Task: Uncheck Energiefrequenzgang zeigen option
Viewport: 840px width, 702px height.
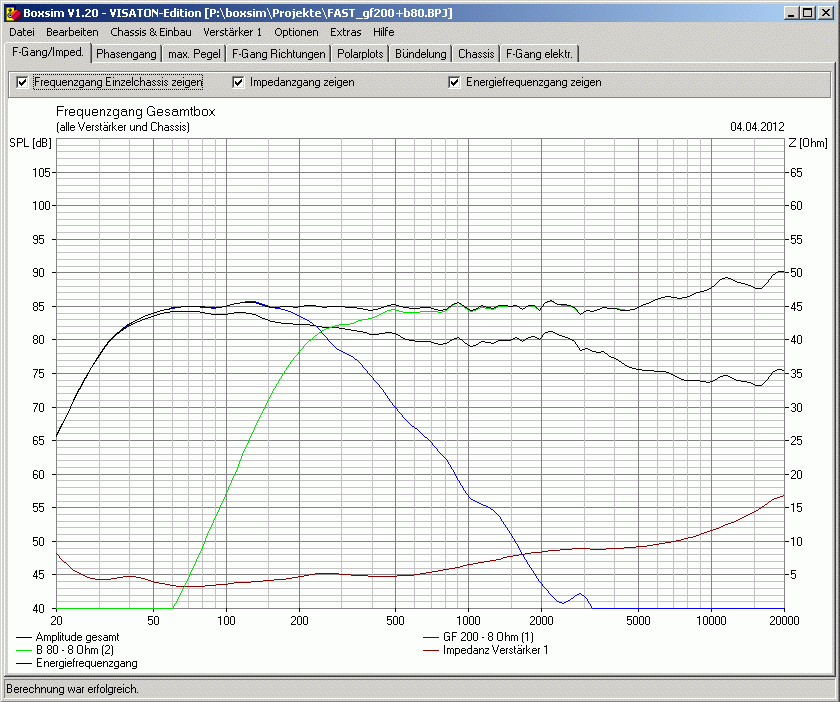Action: (455, 82)
